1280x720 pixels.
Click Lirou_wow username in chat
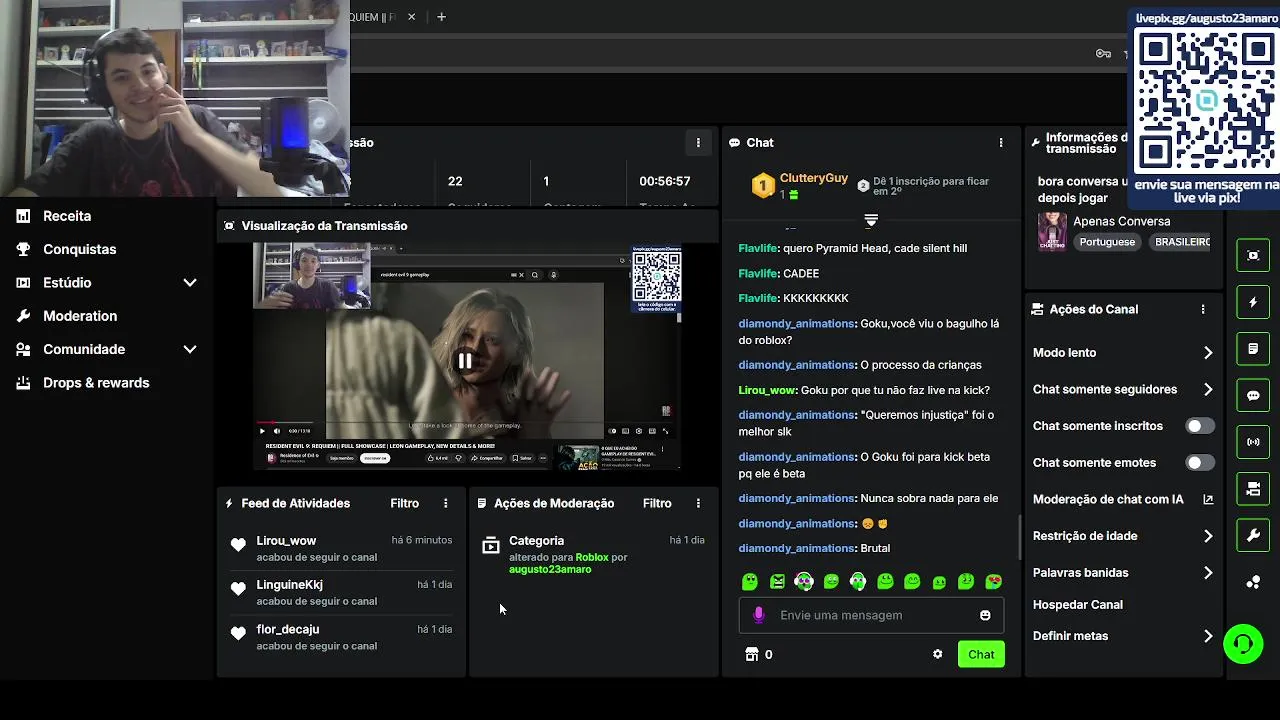[767, 390]
